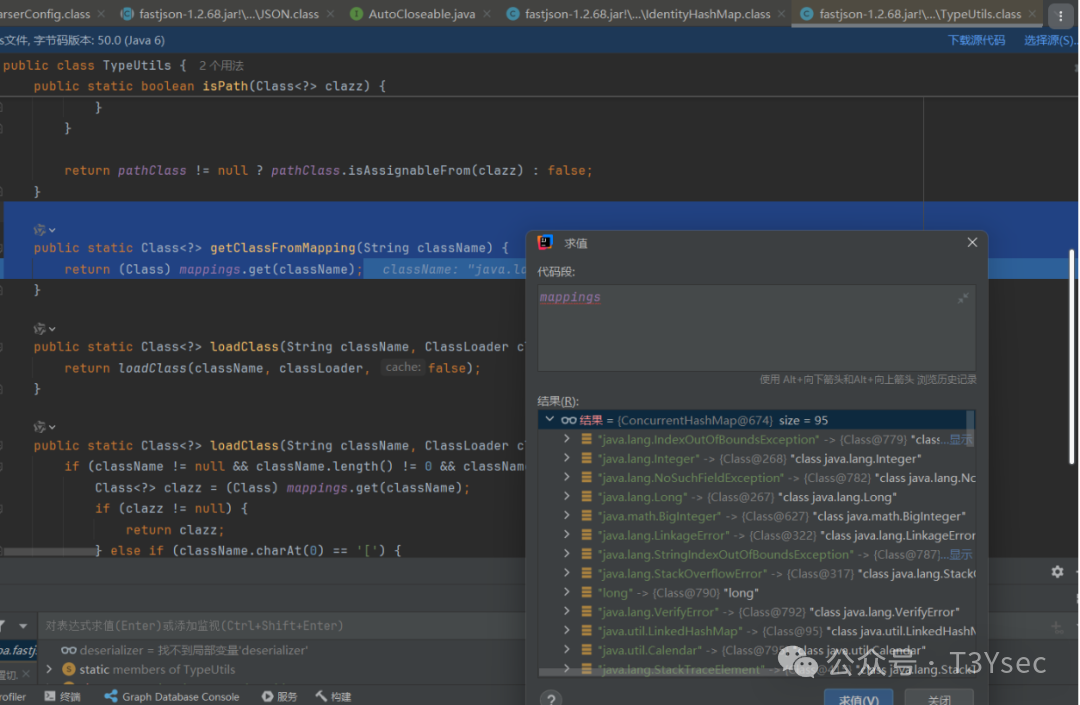The height and width of the screenshot is (705, 1080).
Task: Open the 构建 build tool window
Action: [333, 696]
